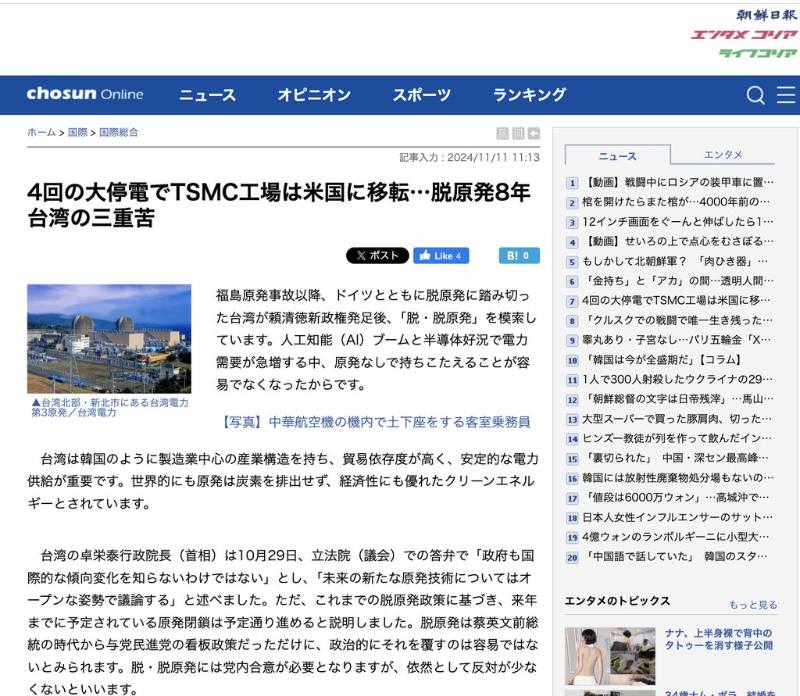The width and height of the screenshot is (800, 696).
Task: Open the search magnifier in navigation bar
Action: click(756, 95)
